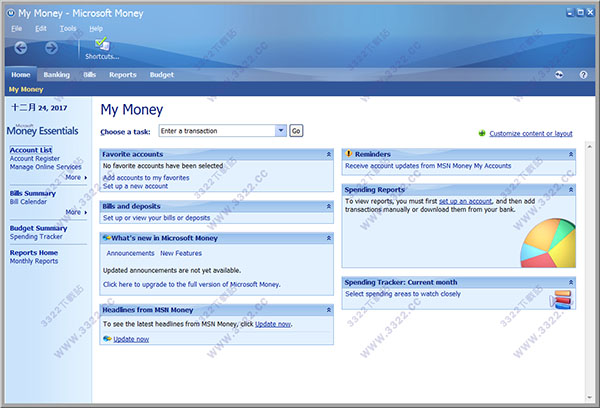Viewport: 600px width, 408px height.
Task: Click Select spending areas to watch closely
Action: pyautogui.click(x=403, y=294)
